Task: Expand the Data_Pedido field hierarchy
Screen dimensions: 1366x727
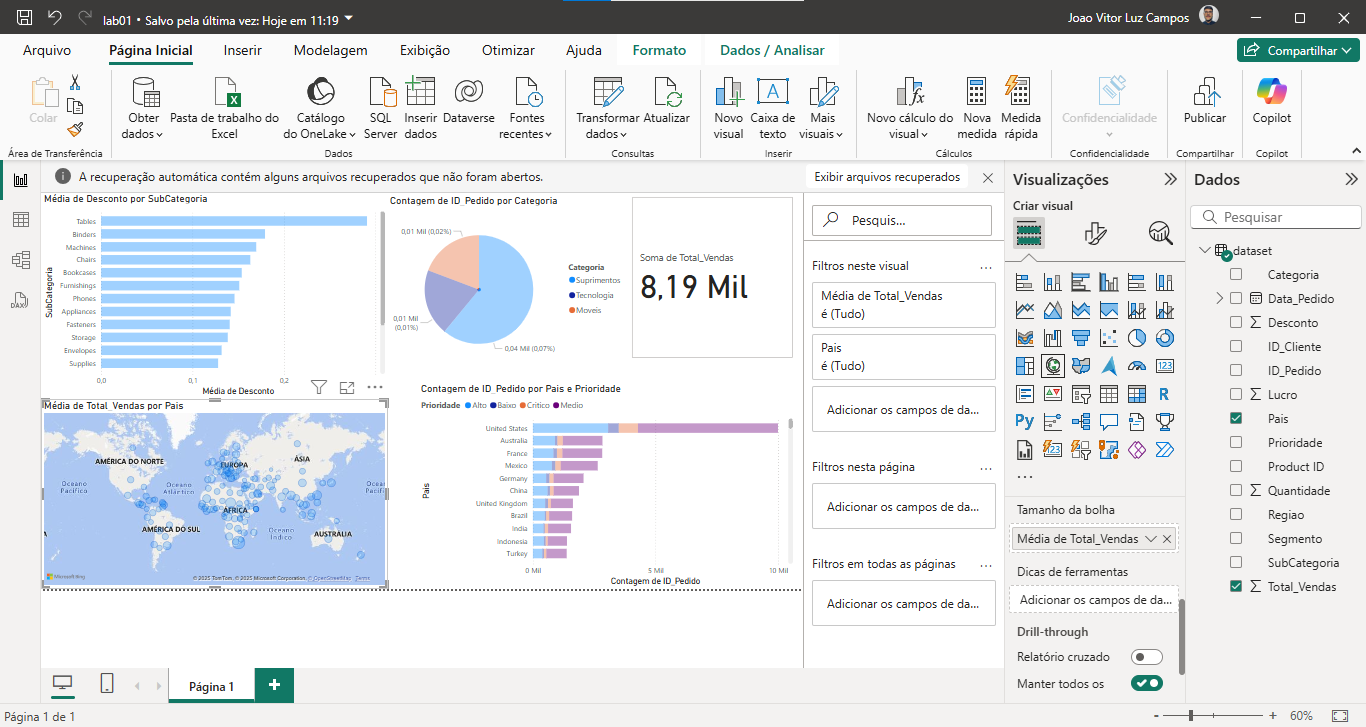Action: point(1220,298)
